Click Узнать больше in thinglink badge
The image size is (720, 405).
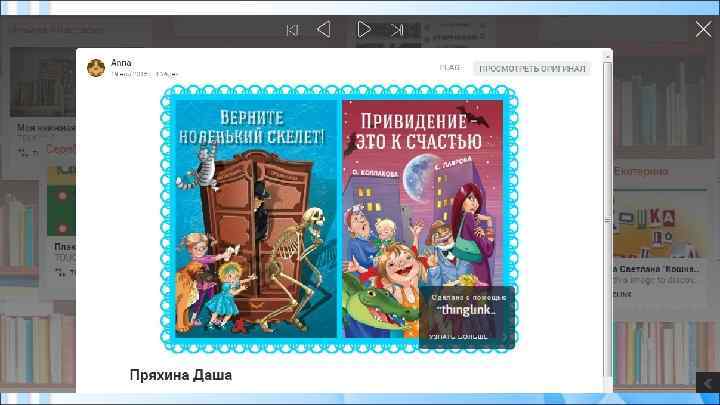point(458,337)
